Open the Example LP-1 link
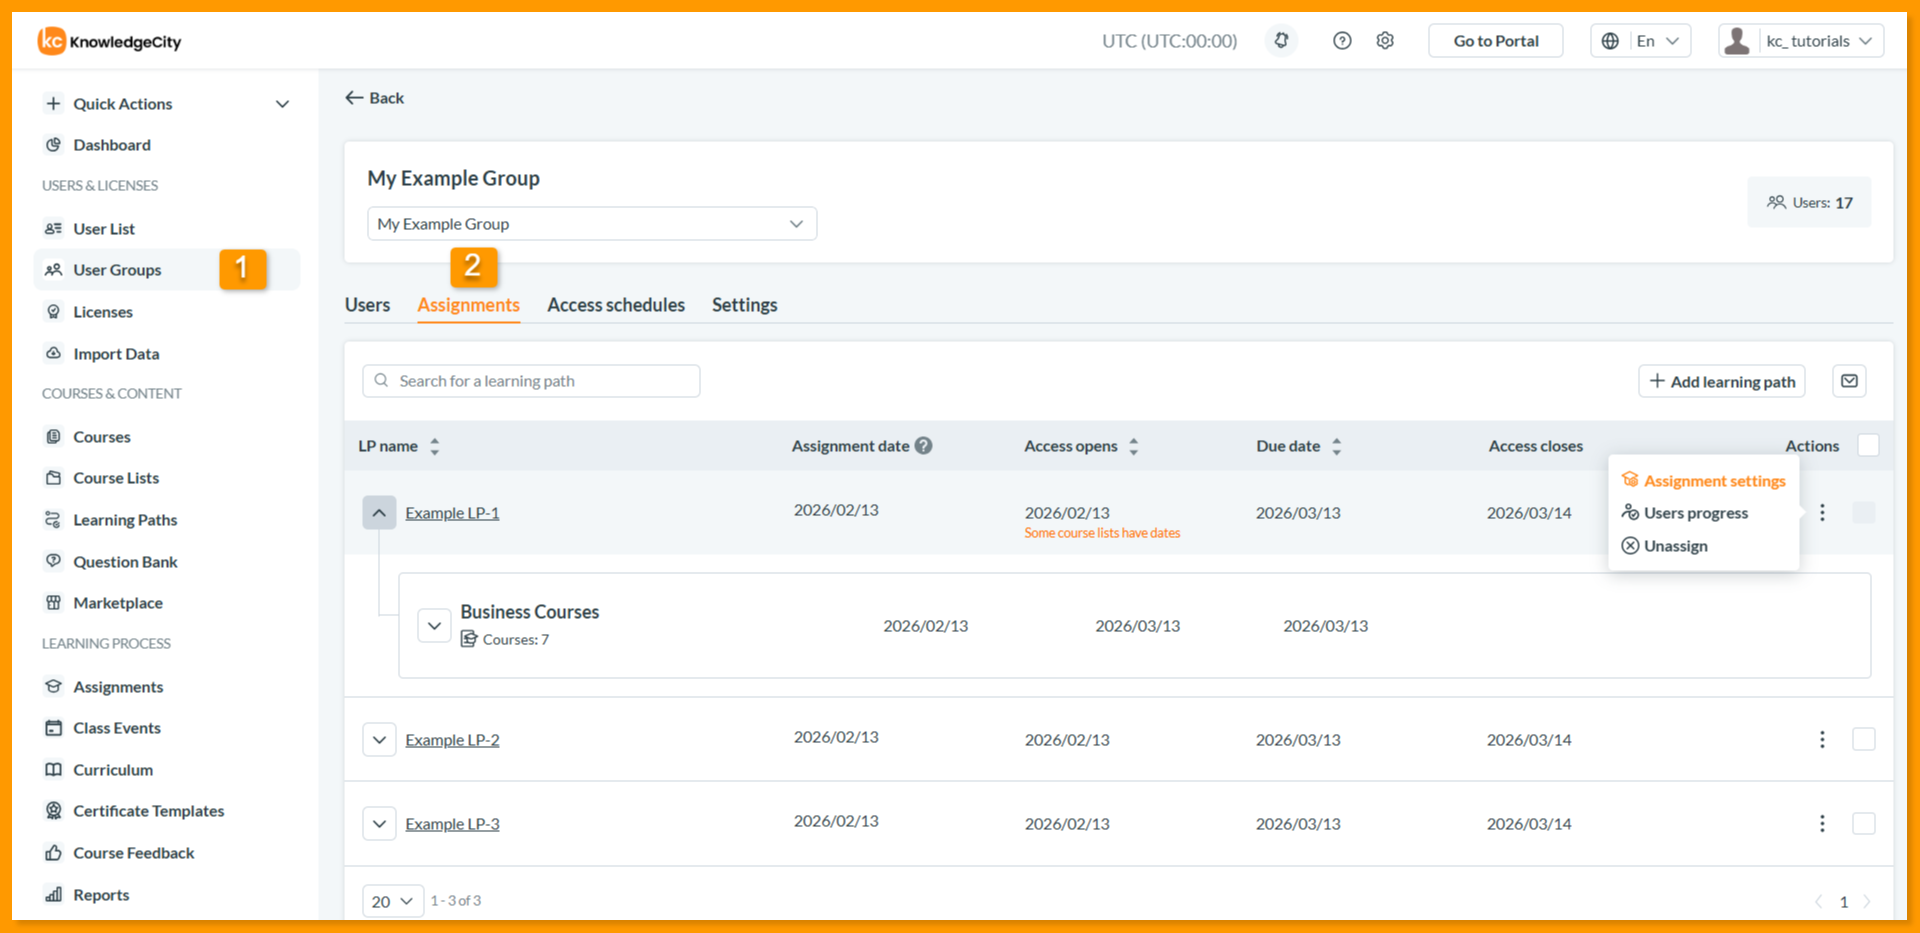The height and width of the screenshot is (933, 1920). click(x=452, y=513)
